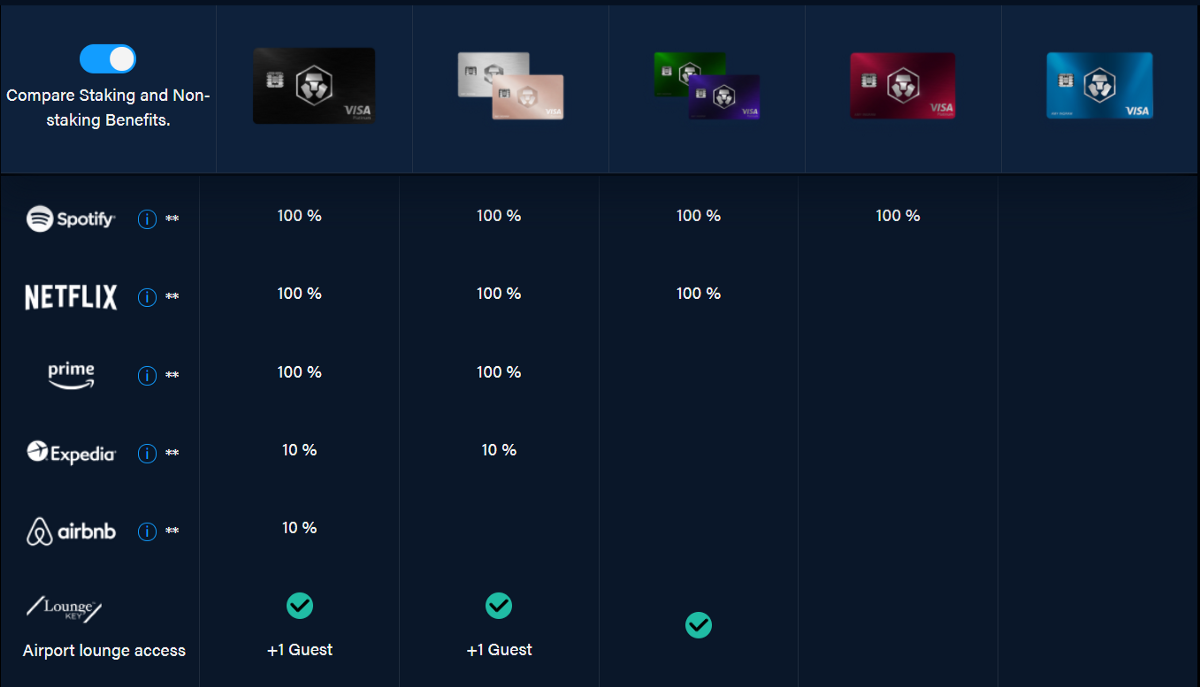Select the green and purple cards

click(x=706, y=86)
